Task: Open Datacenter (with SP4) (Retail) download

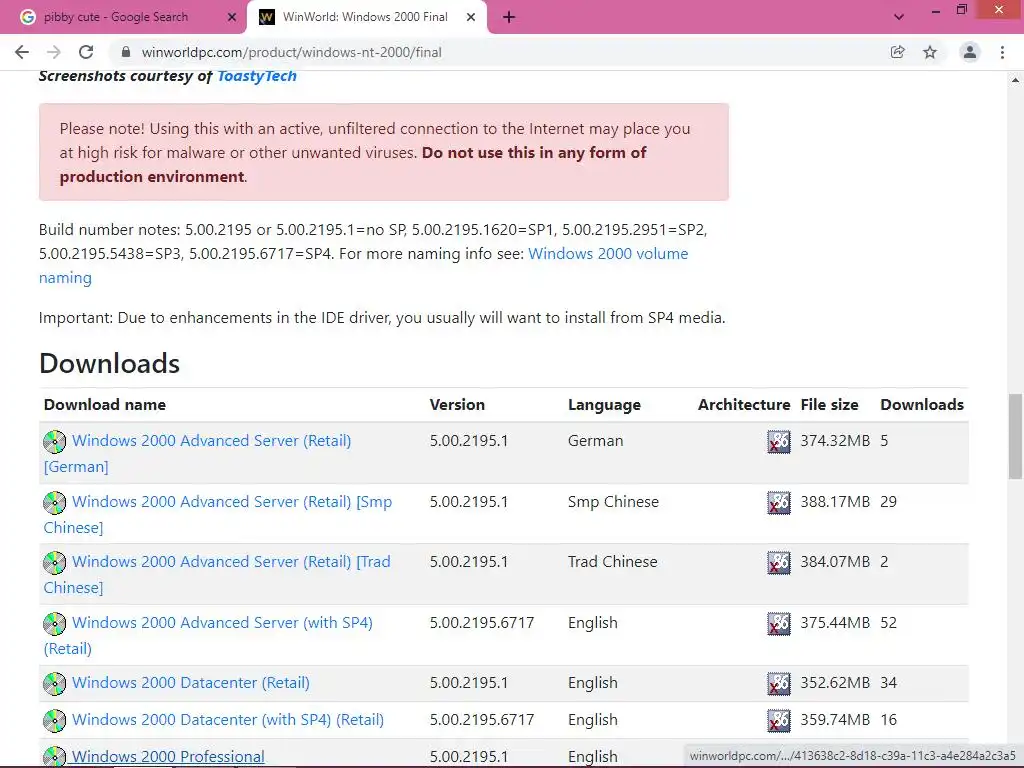Action: point(228,720)
